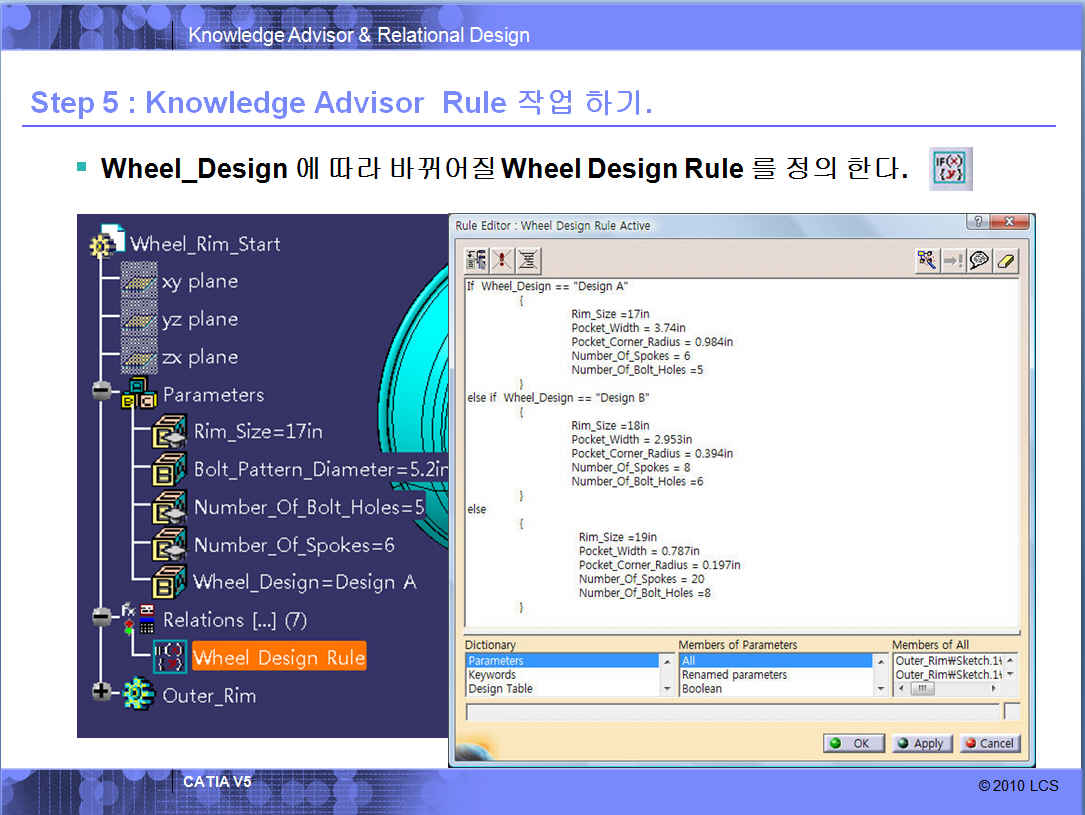The height and width of the screenshot is (815, 1085).
Task: Click the wizard wand icon in Rule Editor
Action: [x=927, y=261]
